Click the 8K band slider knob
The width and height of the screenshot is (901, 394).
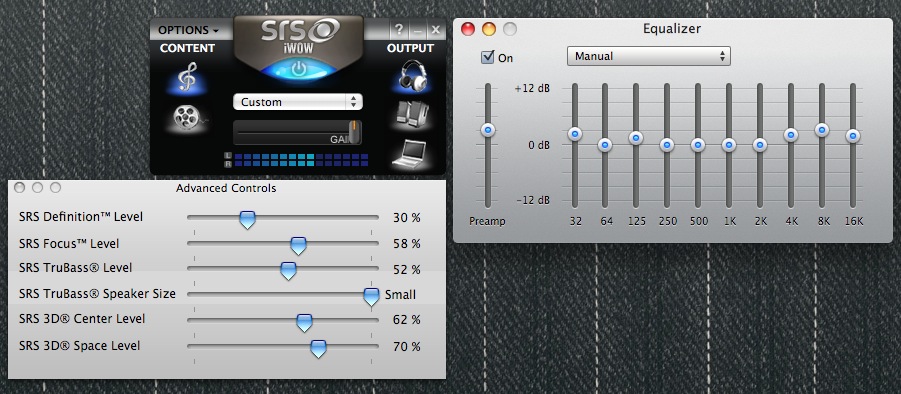coord(822,130)
